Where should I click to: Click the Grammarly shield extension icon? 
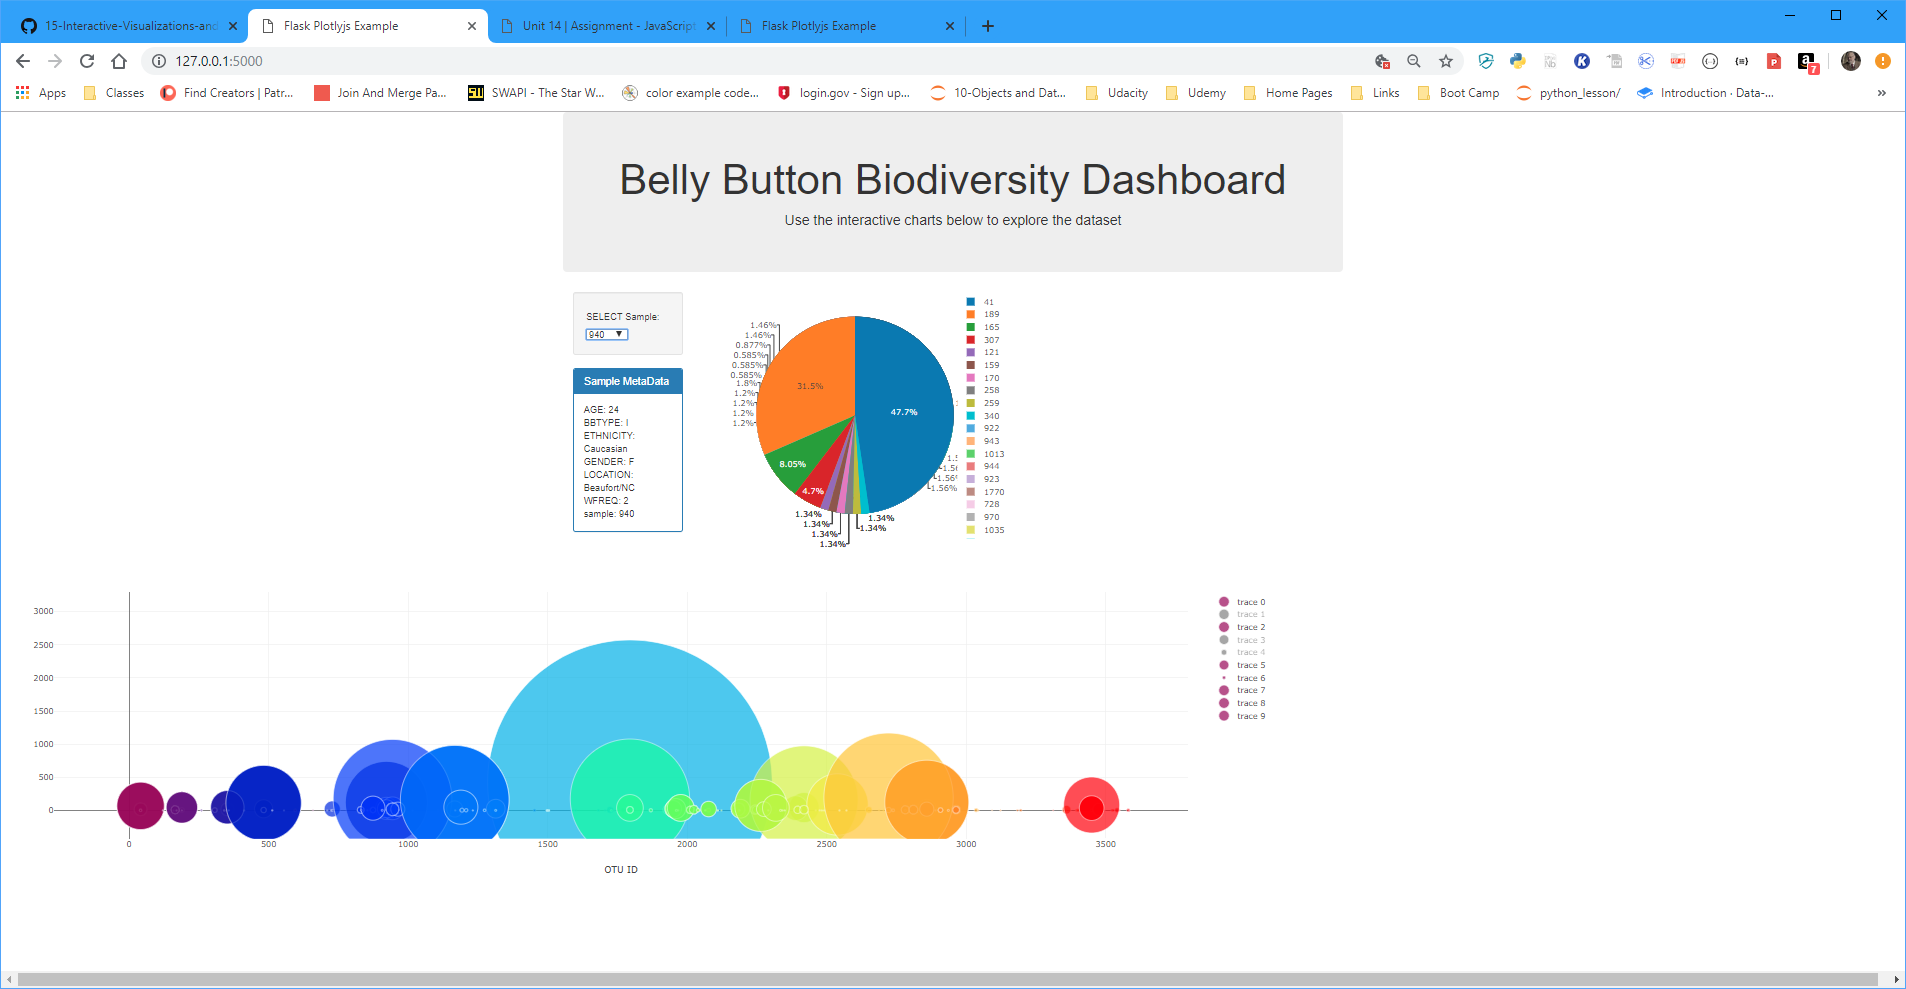pos(1486,61)
